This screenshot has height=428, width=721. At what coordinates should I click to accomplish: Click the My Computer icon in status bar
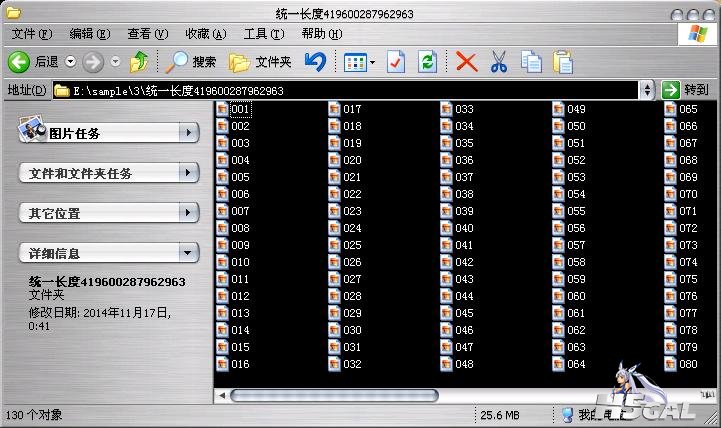coord(568,415)
